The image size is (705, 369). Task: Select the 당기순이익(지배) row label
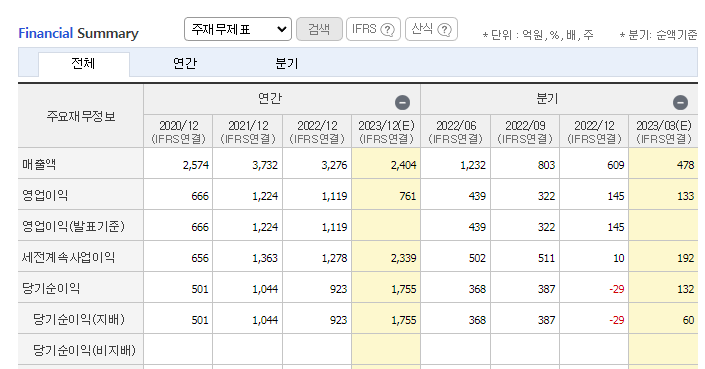pyautogui.click(x=79, y=320)
